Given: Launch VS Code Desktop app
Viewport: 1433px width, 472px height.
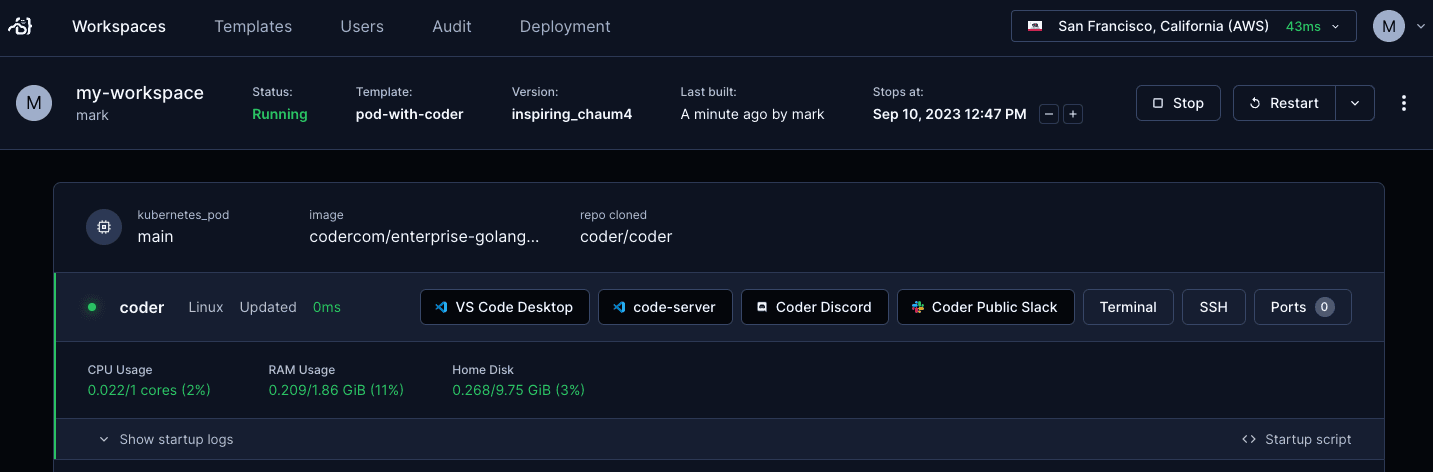Looking at the screenshot, I should [505, 307].
